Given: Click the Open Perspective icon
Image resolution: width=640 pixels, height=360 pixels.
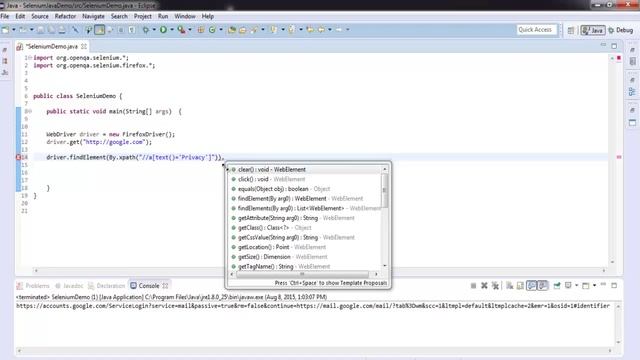Looking at the screenshot, I should coord(571,30).
